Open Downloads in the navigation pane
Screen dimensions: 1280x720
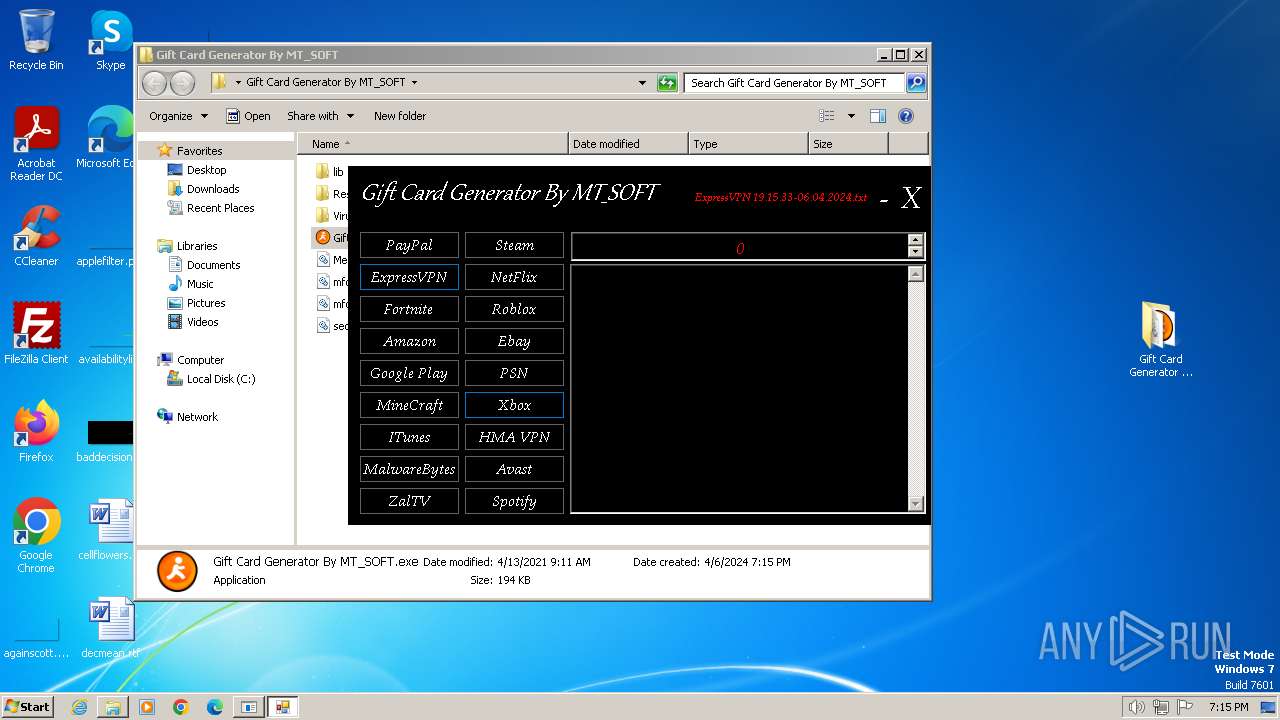point(213,189)
